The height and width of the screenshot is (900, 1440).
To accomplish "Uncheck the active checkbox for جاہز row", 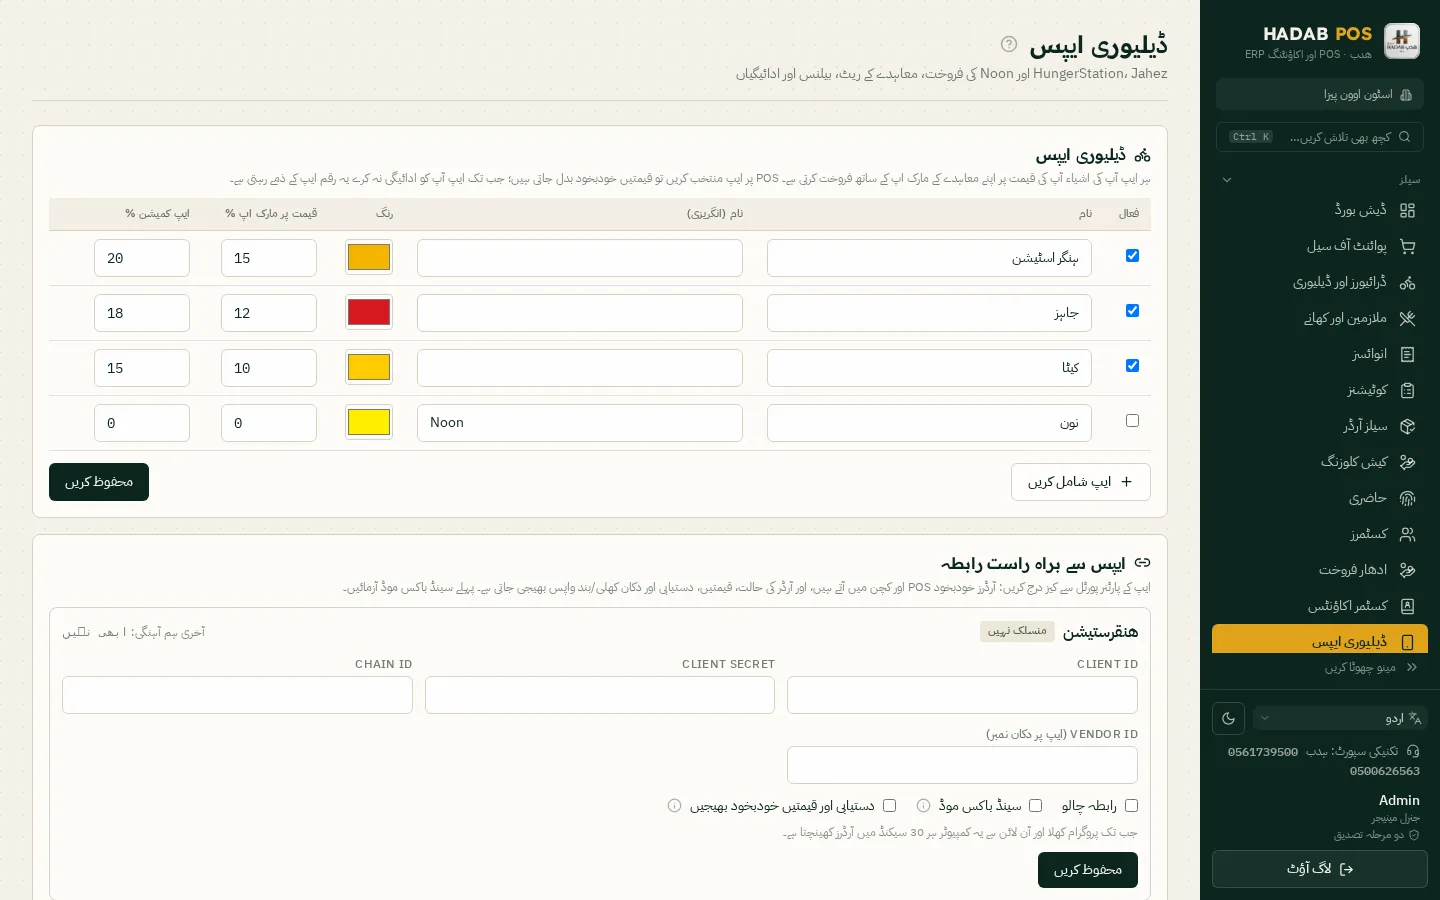I will tap(1132, 311).
